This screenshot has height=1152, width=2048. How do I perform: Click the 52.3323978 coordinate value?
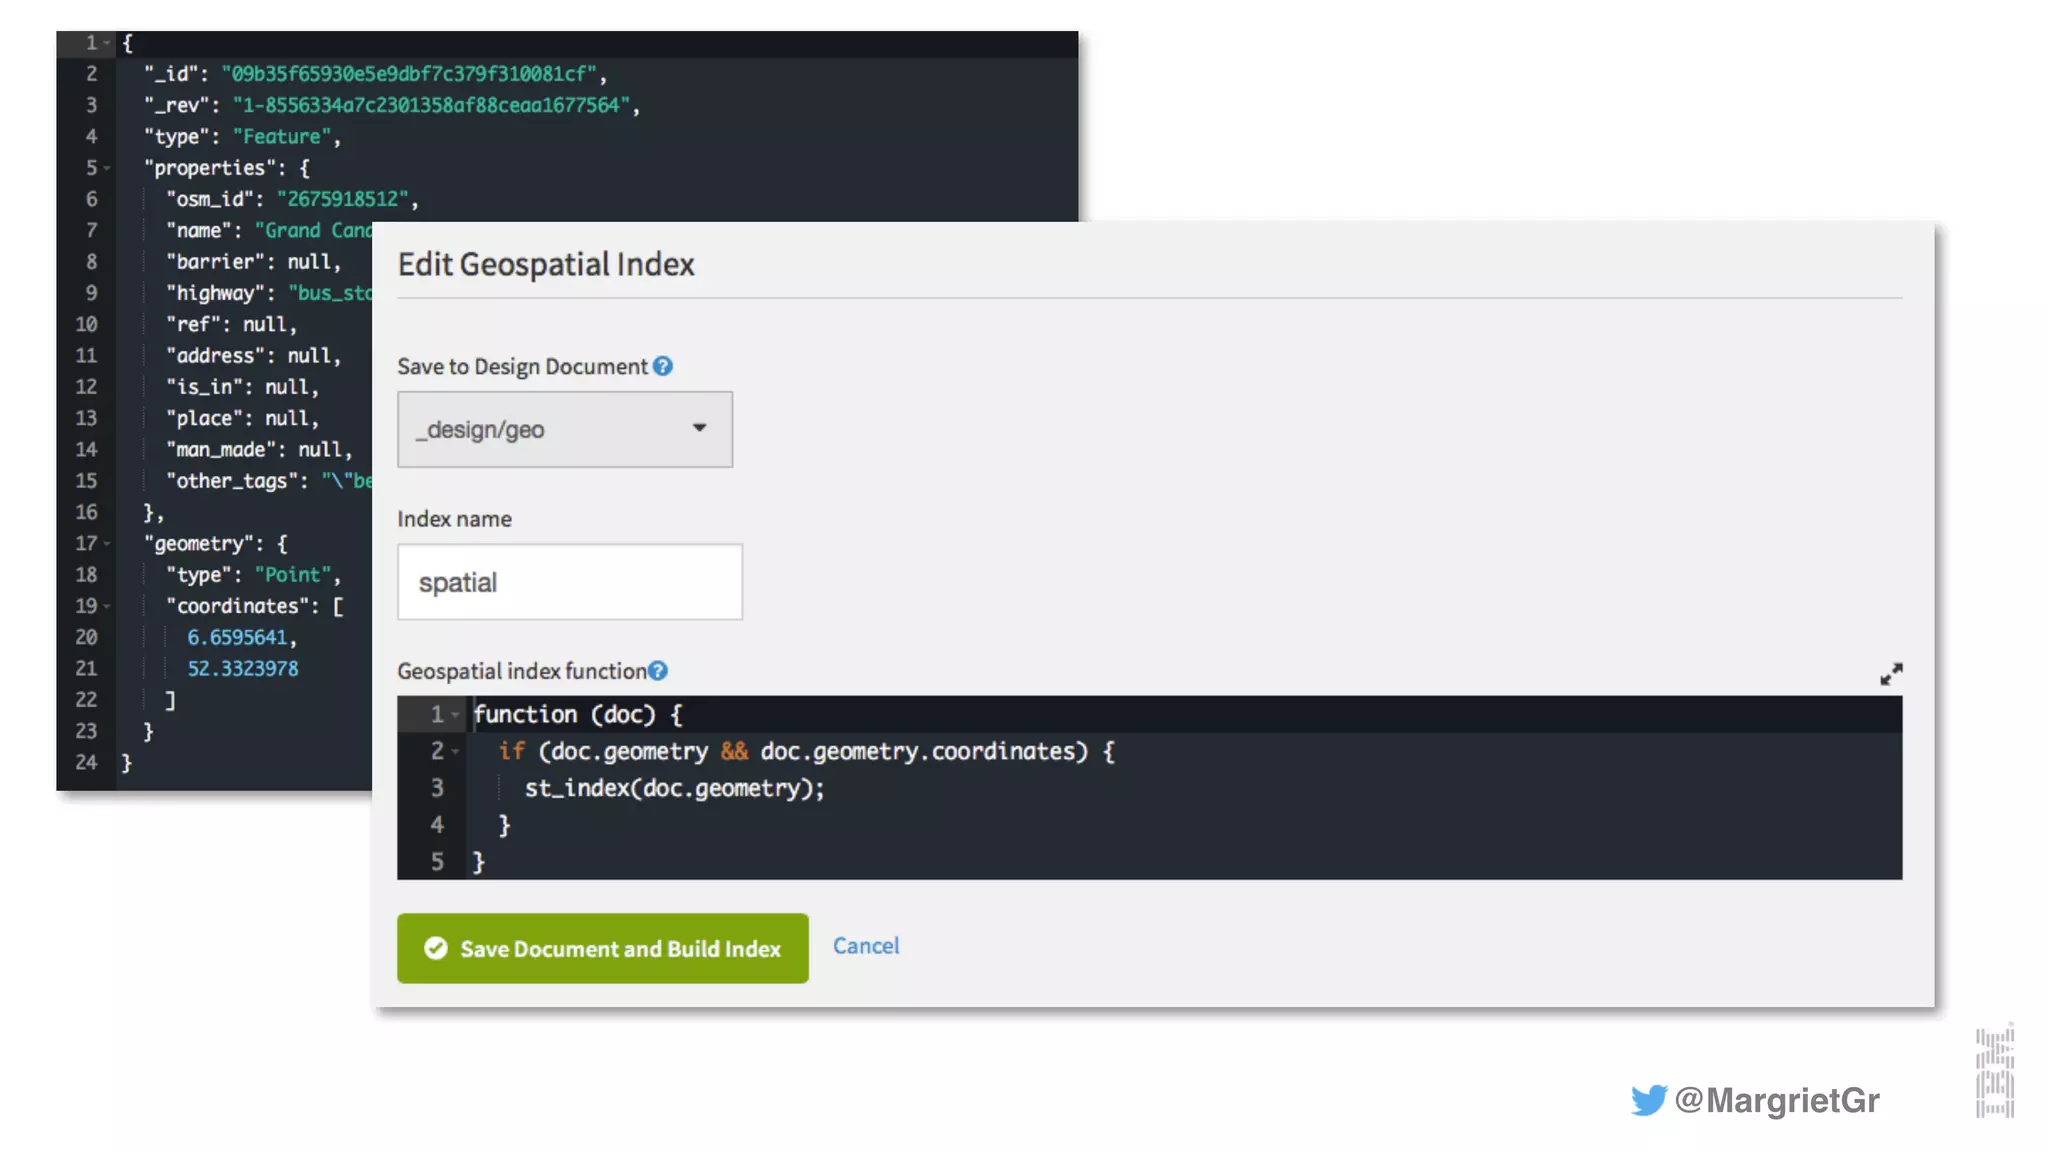click(x=243, y=669)
